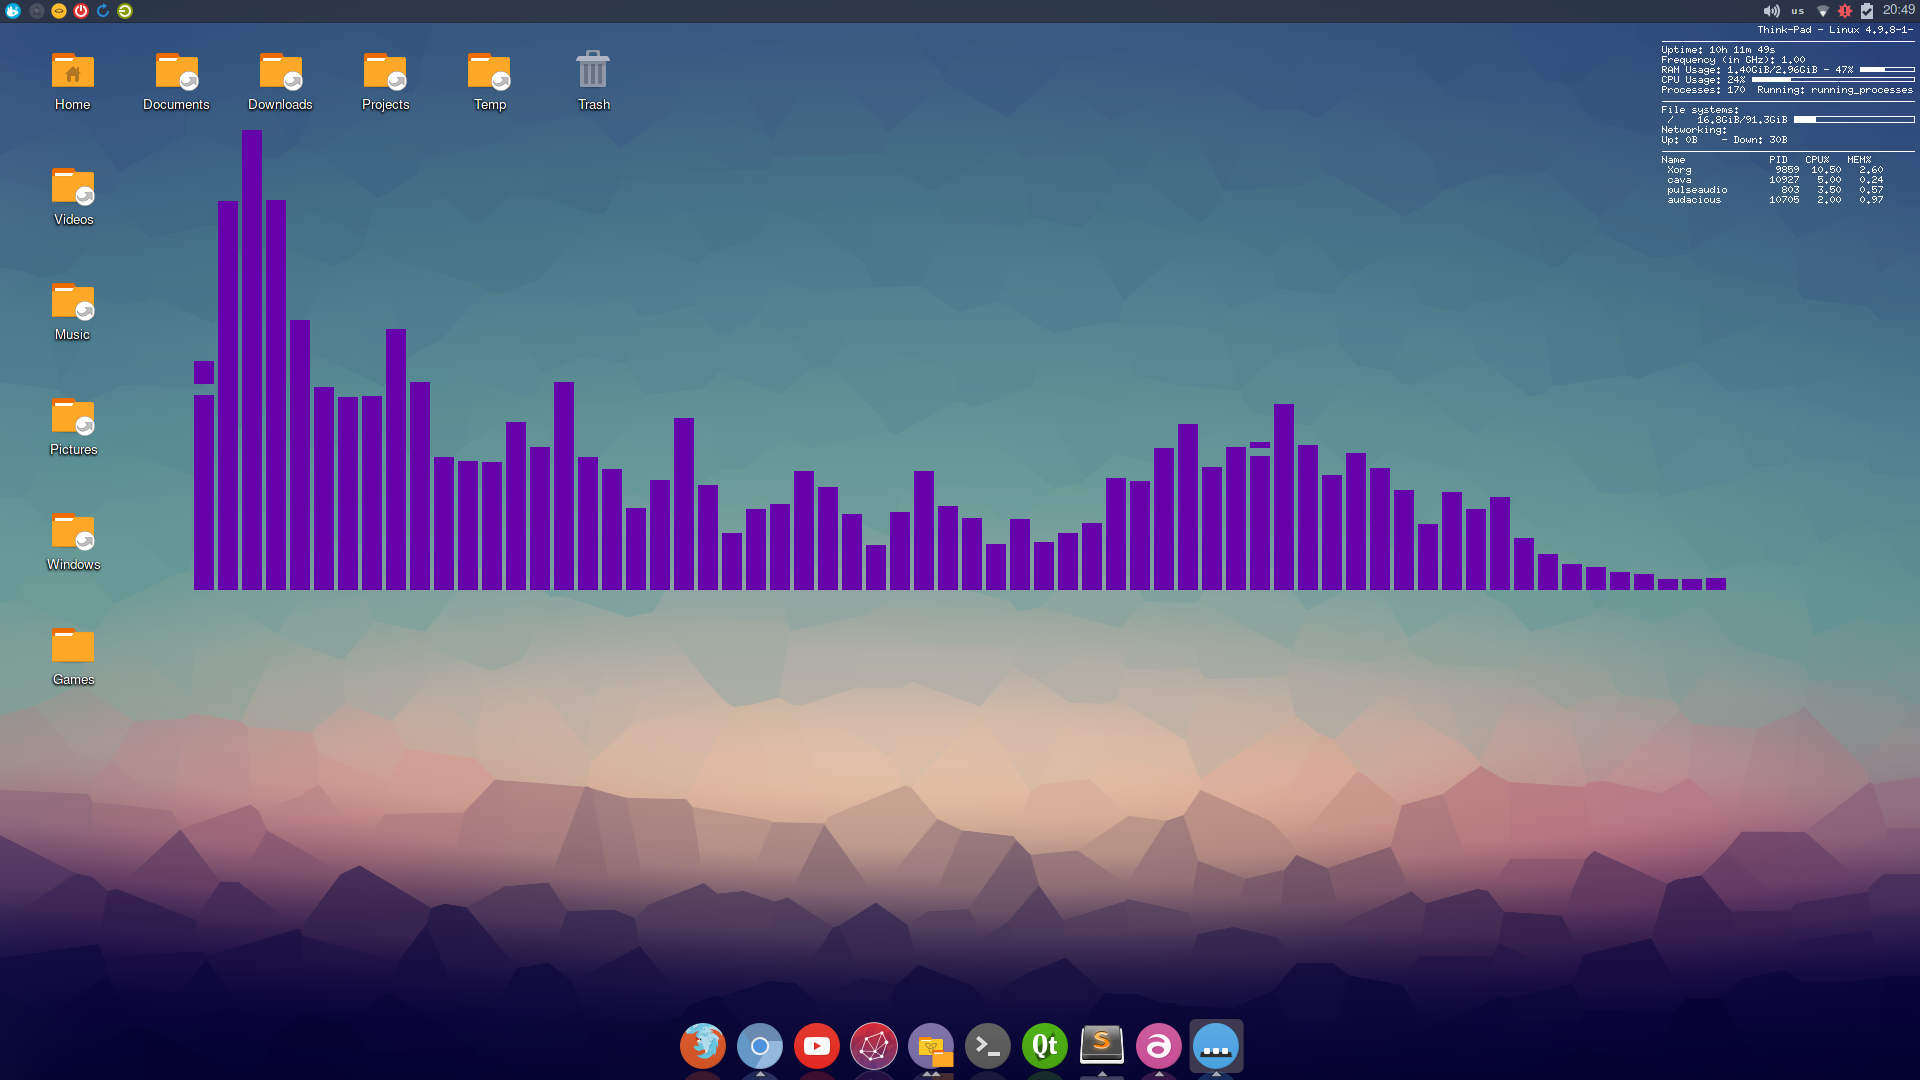Select the Music desktop folder
The height and width of the screenshot is (1080, 1920).
point(73,311)
